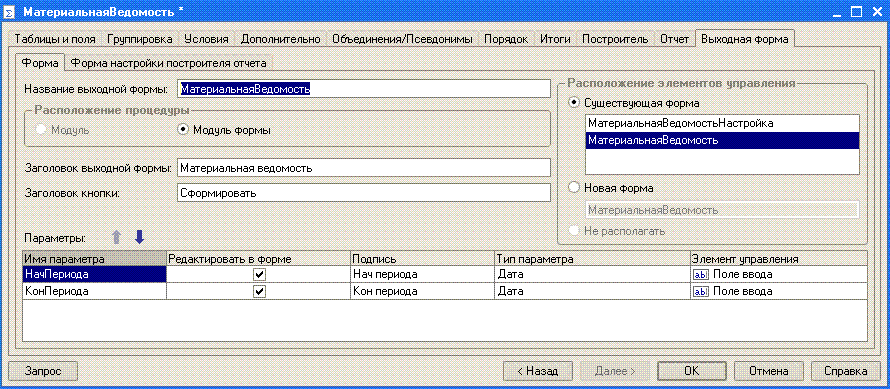Open Форма настройки построителя отчета tab

click(168, 62)
